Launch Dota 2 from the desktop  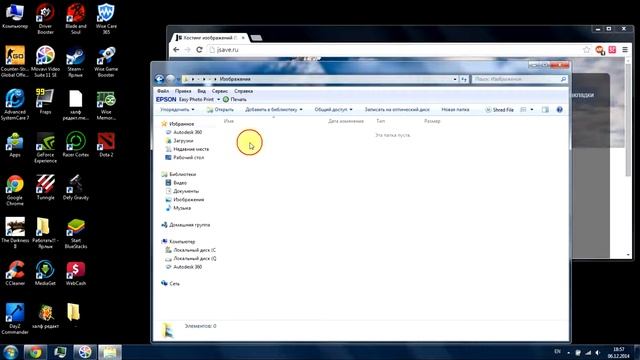click(106, 145)
